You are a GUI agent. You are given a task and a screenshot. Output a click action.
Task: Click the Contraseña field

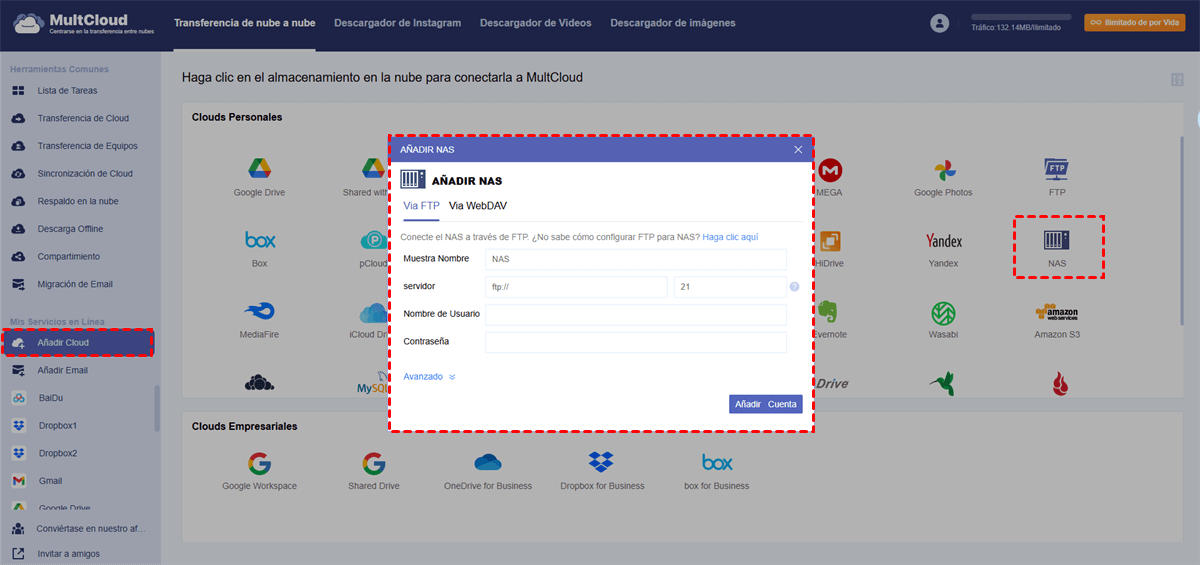tap(636, 343)
